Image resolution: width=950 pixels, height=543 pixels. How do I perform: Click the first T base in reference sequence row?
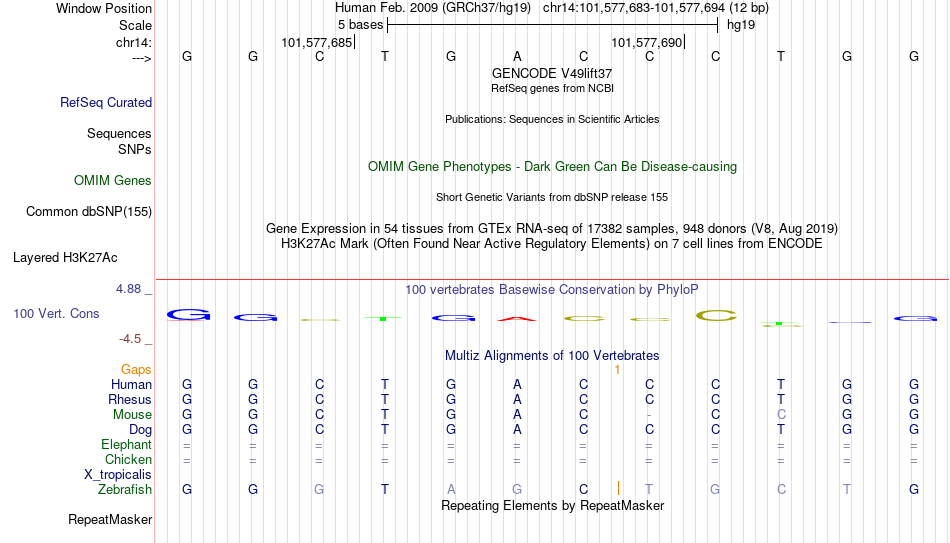click(385, 56)
